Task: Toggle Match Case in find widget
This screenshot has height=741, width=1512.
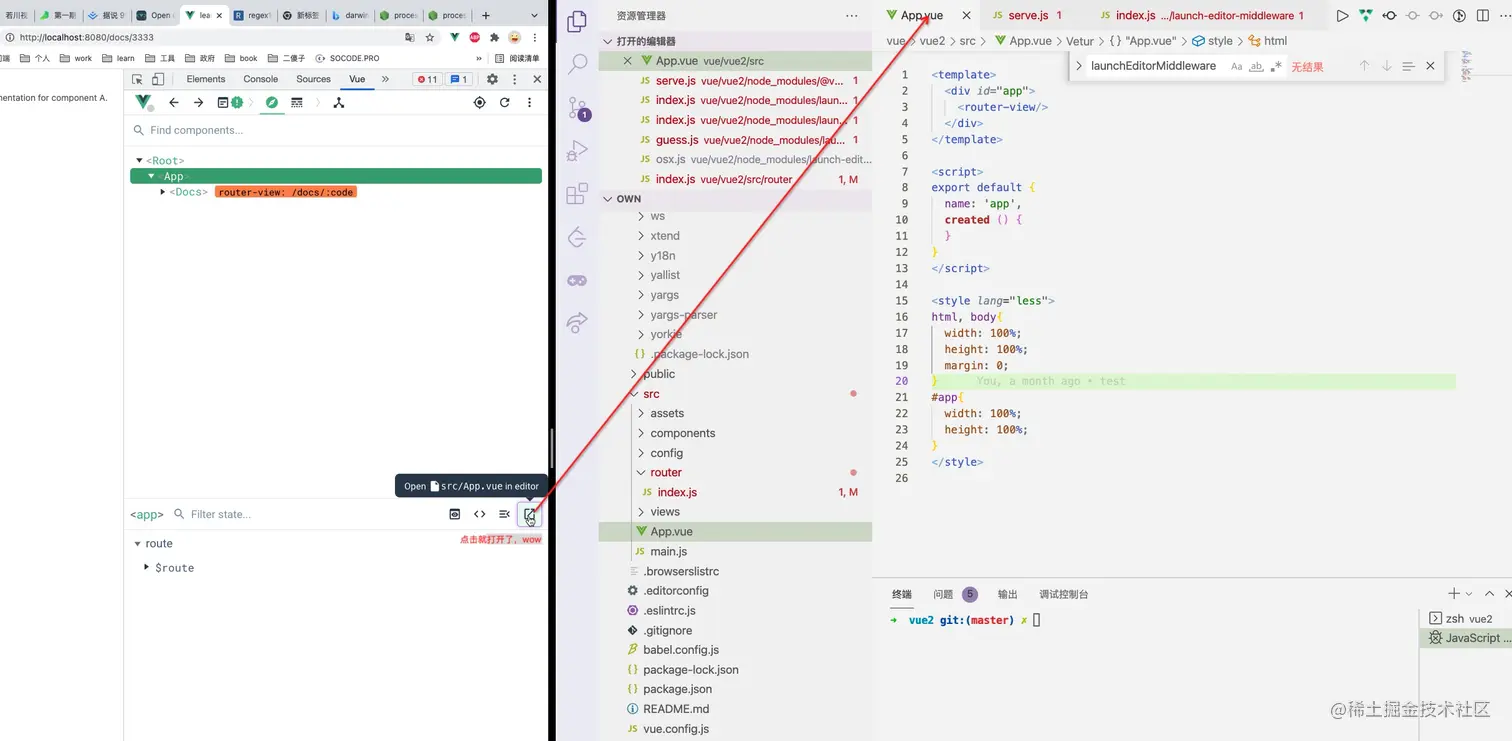Action: (x=1237, y=66)
